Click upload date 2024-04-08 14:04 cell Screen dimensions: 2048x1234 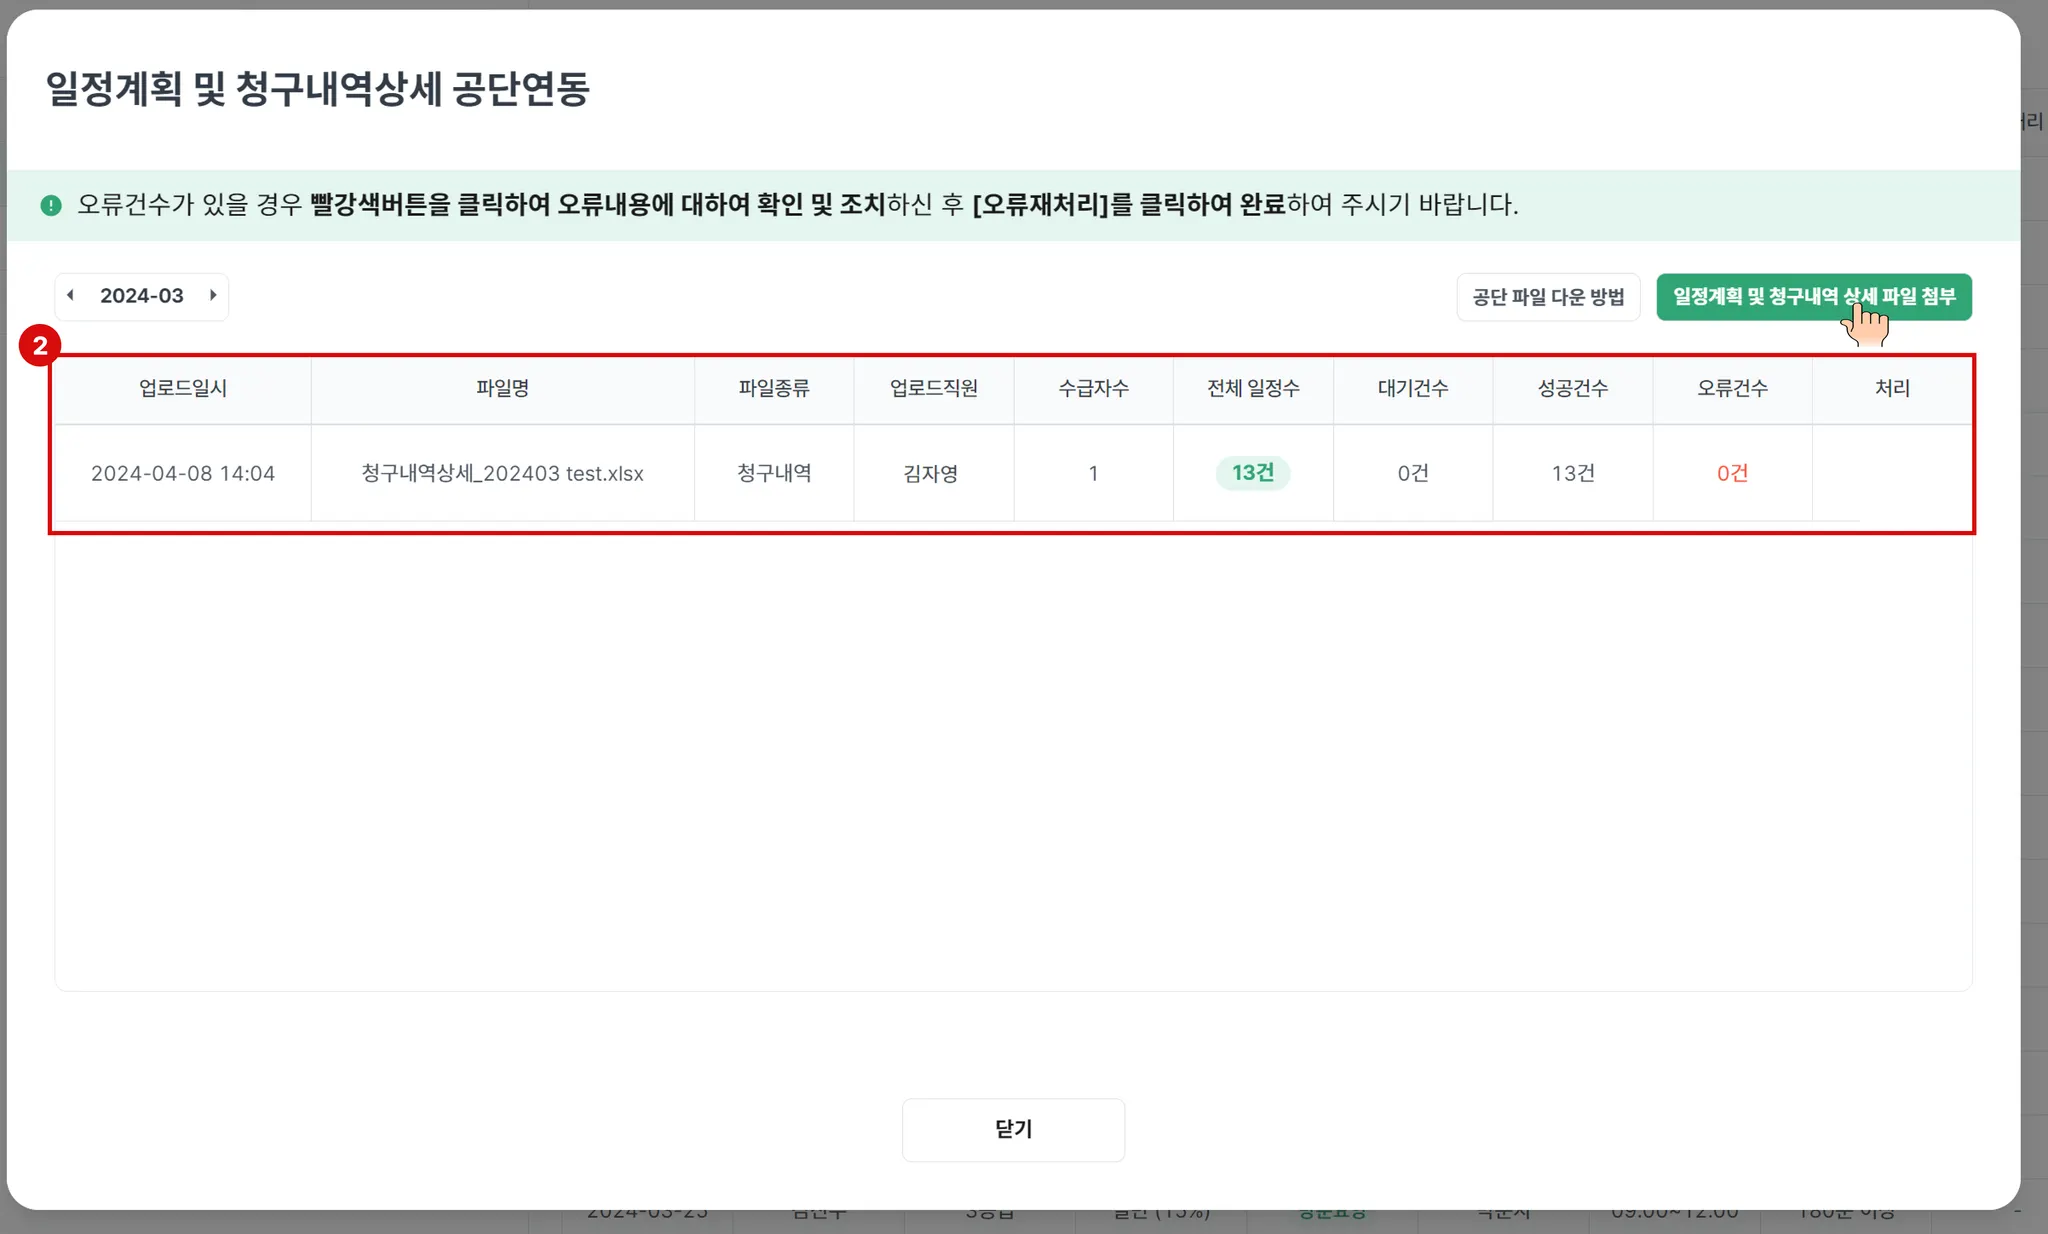click(x=182, y=473)
